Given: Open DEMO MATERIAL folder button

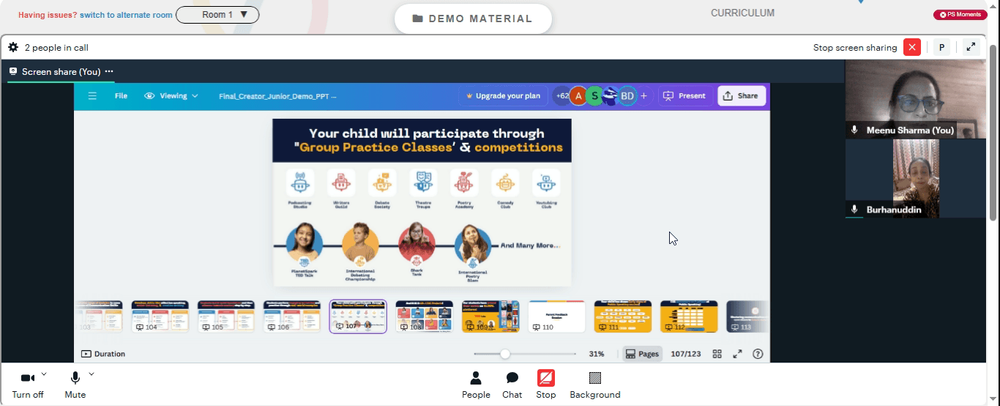Looking at the screenshot, I should (473, 18).
